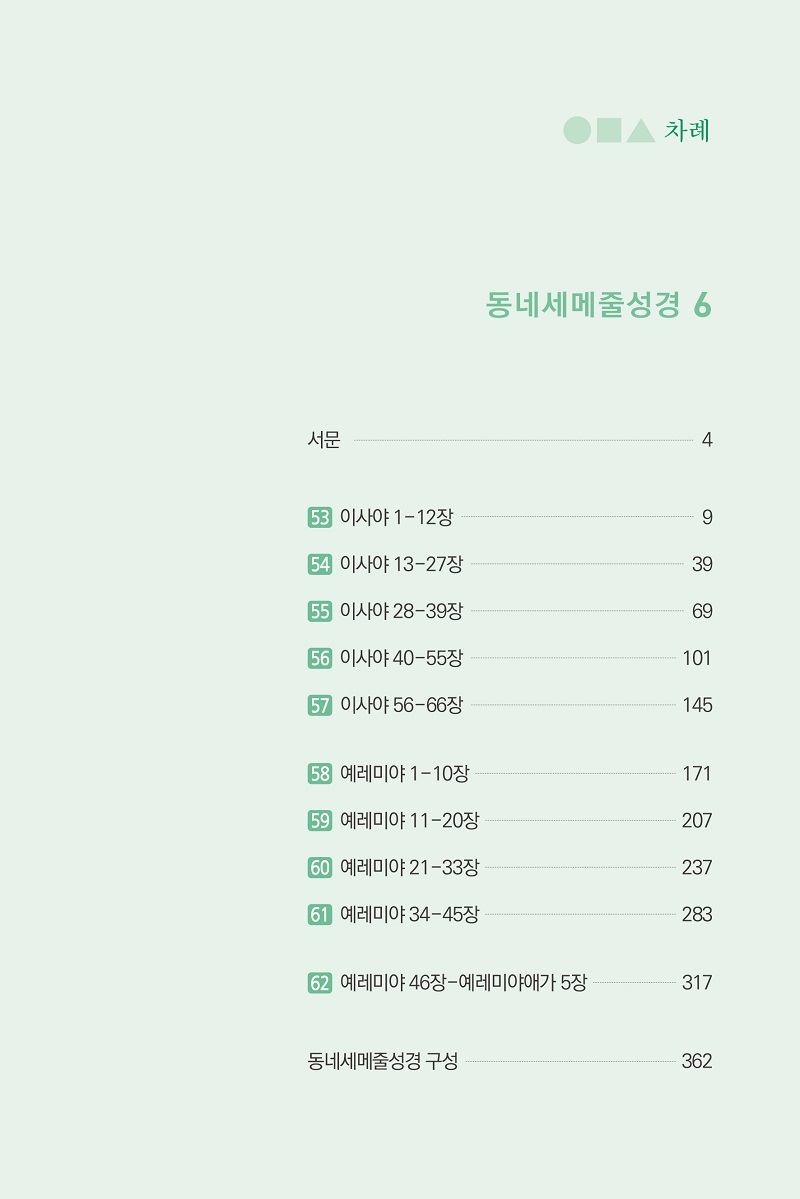Open 이사야 1-12장 chapter entry
800x1199 pixels.
510,518
